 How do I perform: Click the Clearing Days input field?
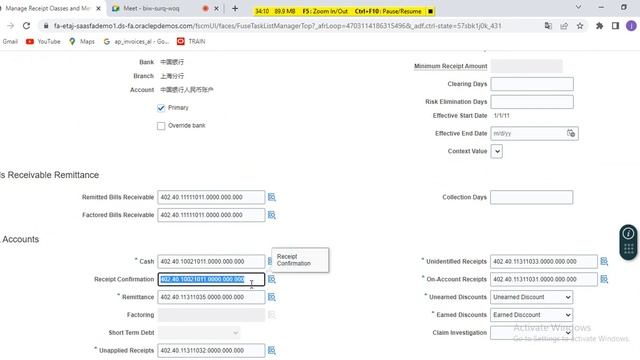[532, 84]
